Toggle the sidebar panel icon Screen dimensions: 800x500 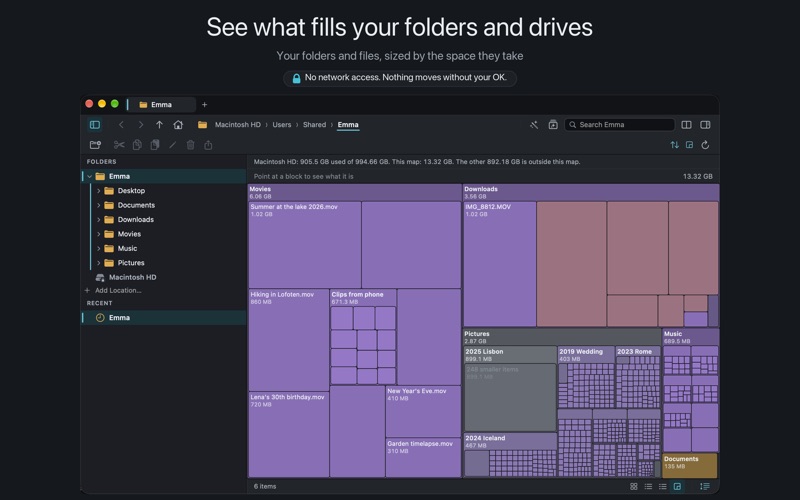pos(95,125)
